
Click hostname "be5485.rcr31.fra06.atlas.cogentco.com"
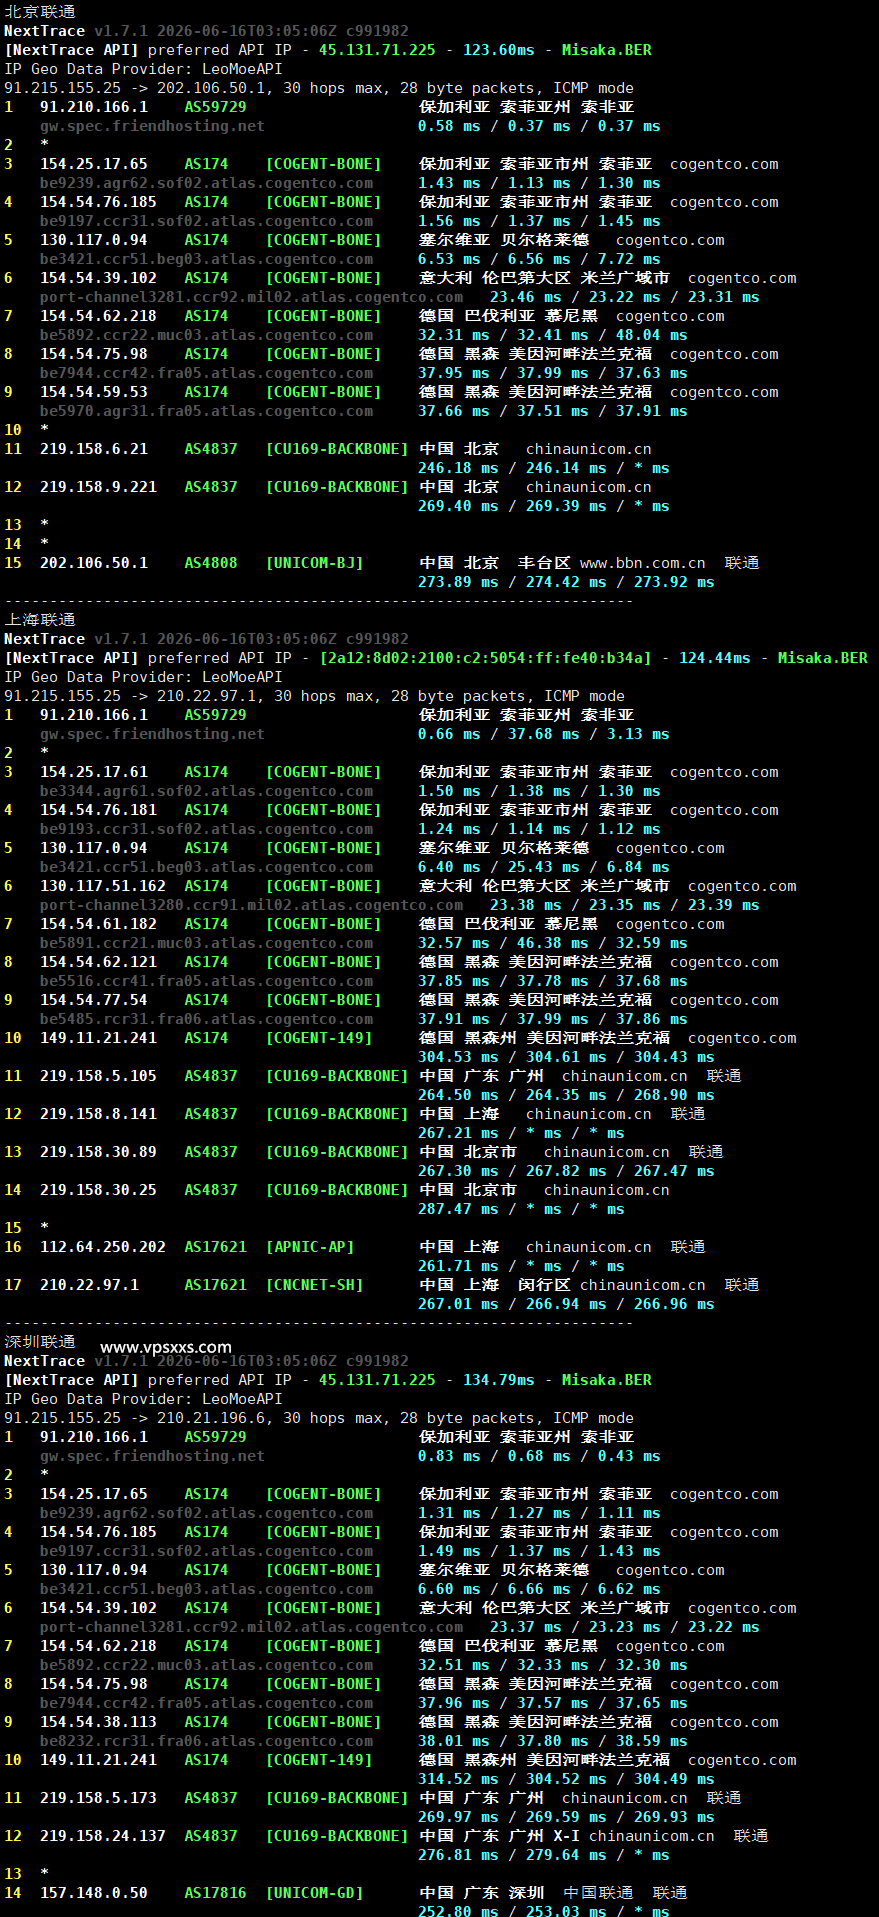[x=206, y=1019]
